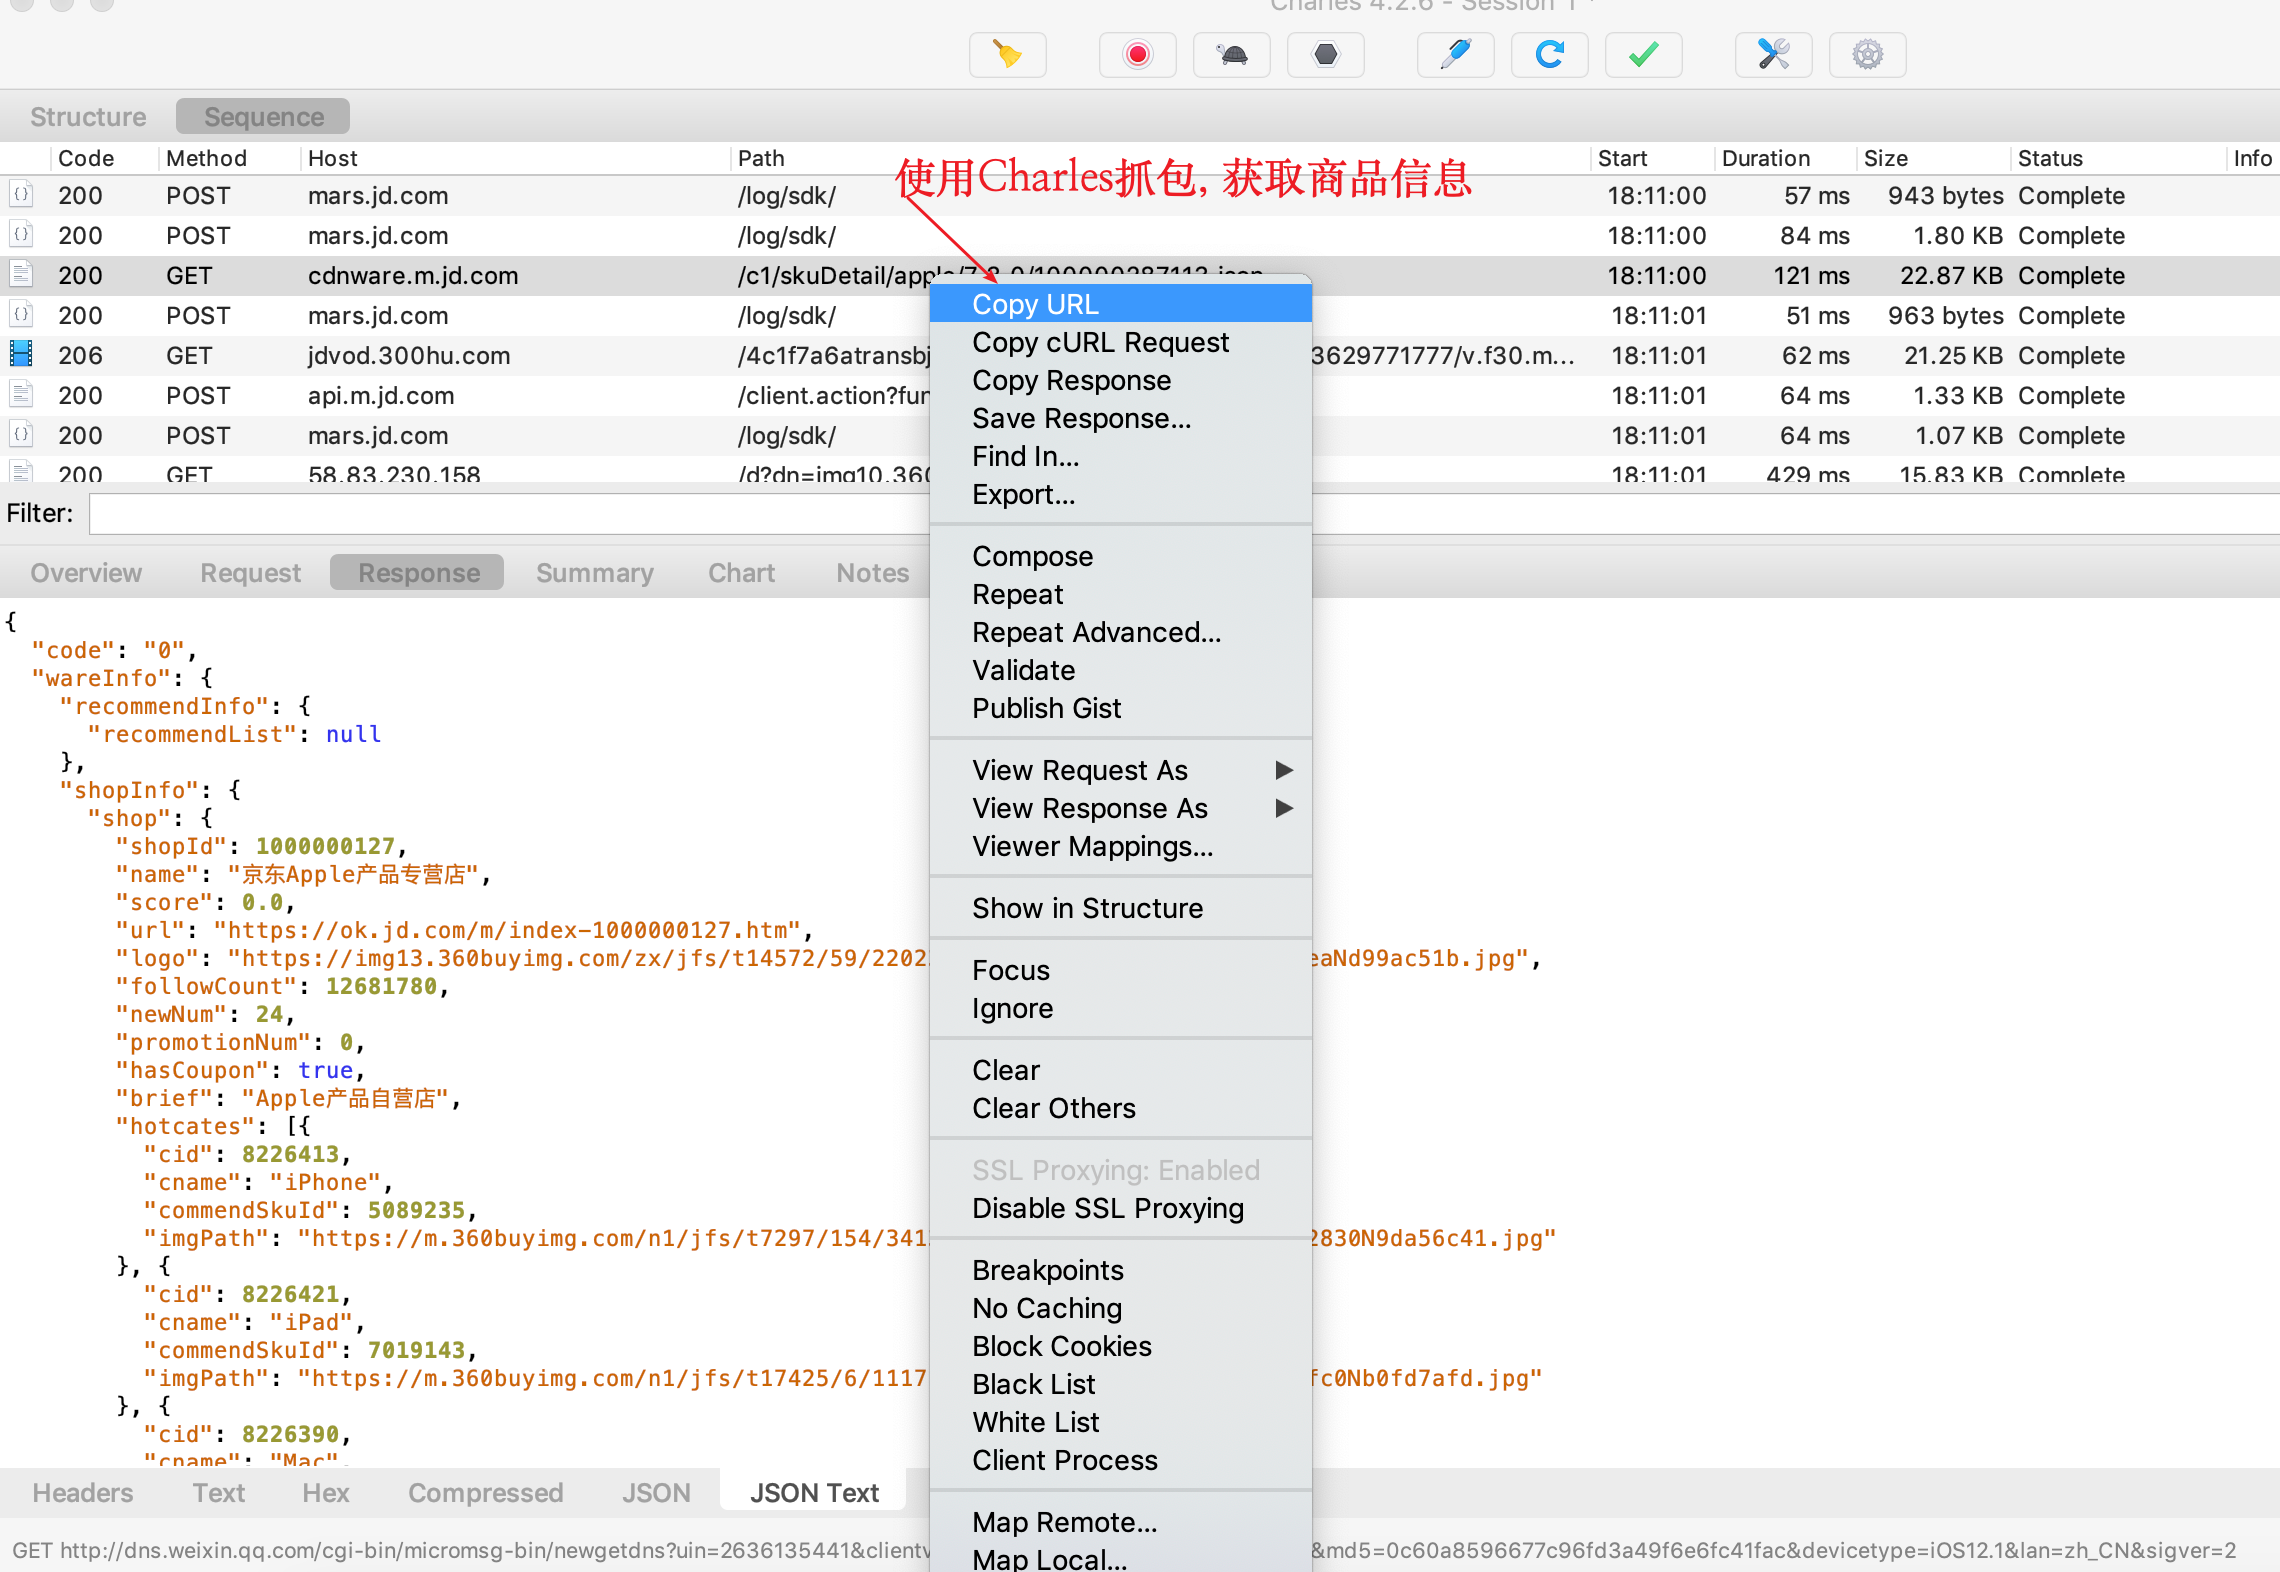Click the broom Clear Session icon

[1007, 54]
